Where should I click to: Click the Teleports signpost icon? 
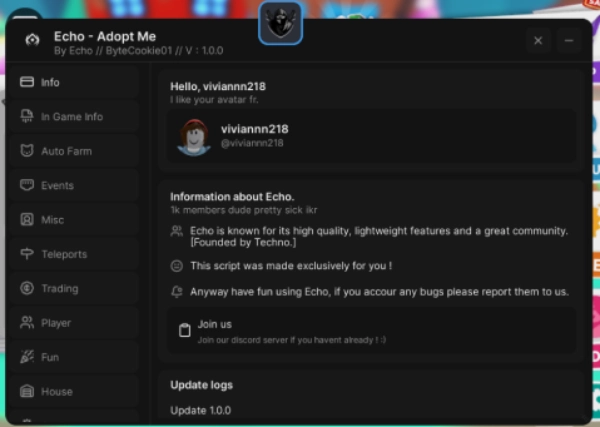pyautogui.click(x=27, y=254)
